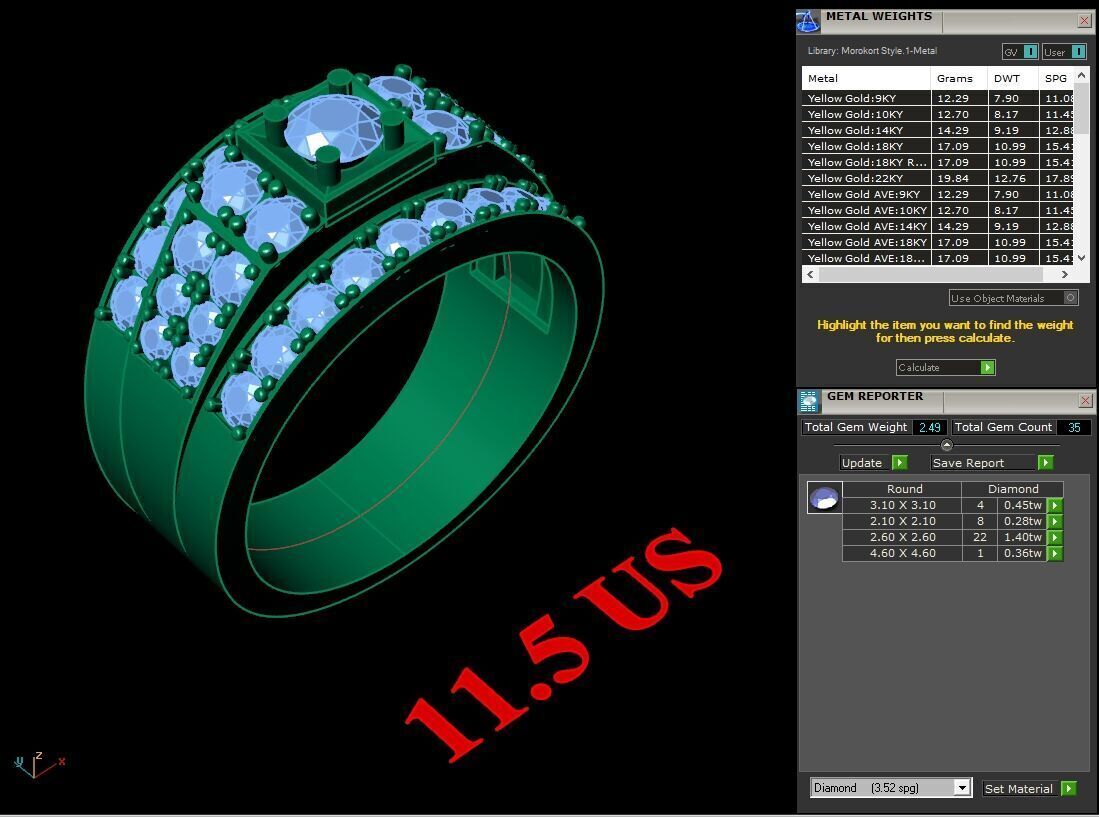
Task: Sort by the SPG column header
Action: [1056, 78]
